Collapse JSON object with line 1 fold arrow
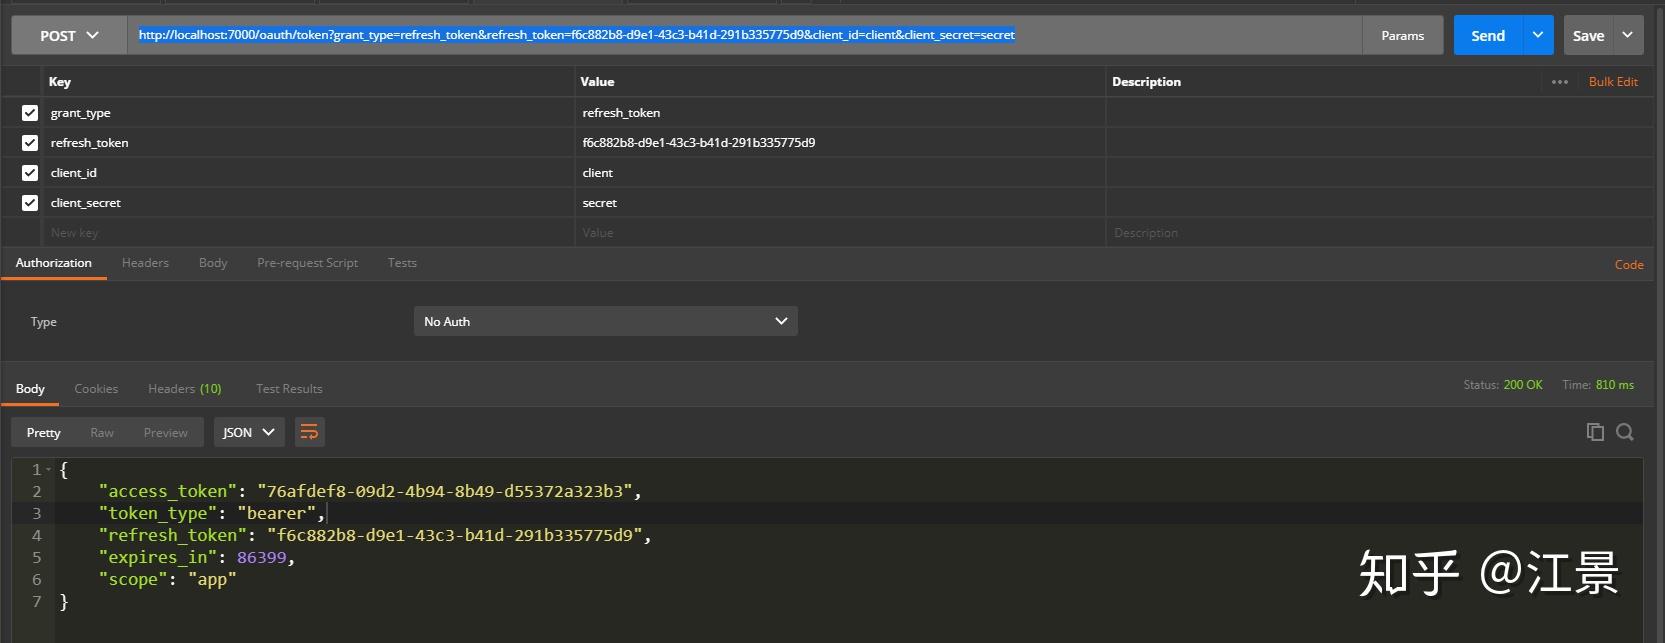Viewport: 1665px width, 643px height. point(48,469)
